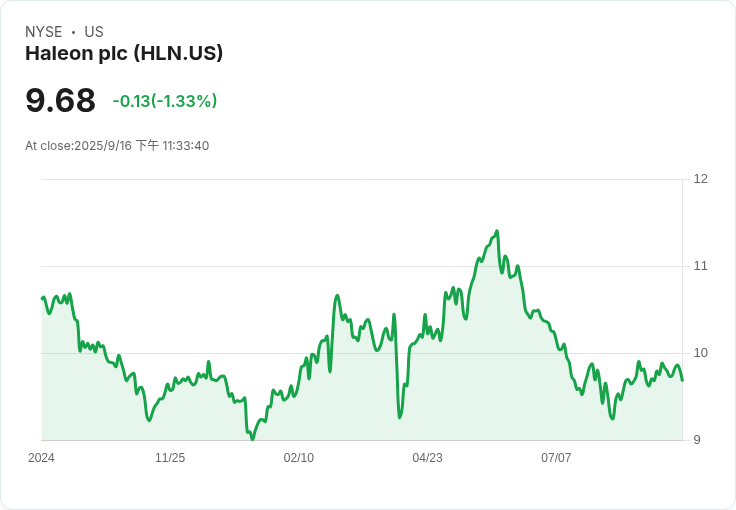Screen dimensions: 736x510
Task: Click the -0.13(-1.33%) change figure
Action: point(165,101)
